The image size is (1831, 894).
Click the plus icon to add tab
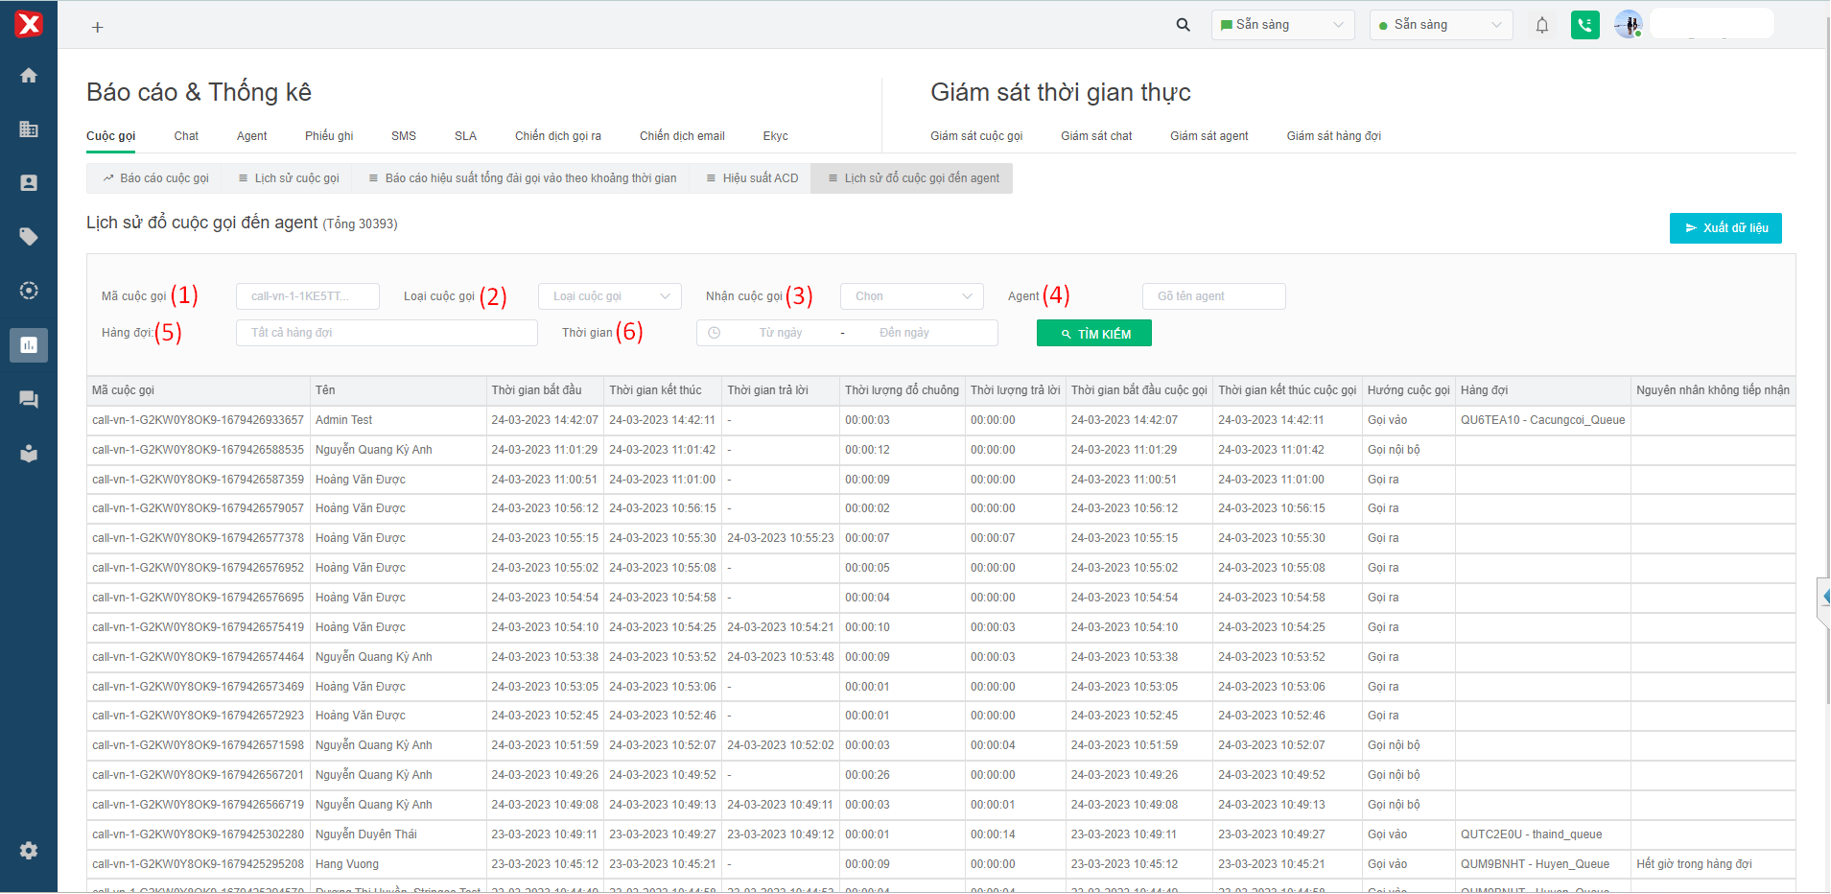pyautogui.click(x=97, y=27)
